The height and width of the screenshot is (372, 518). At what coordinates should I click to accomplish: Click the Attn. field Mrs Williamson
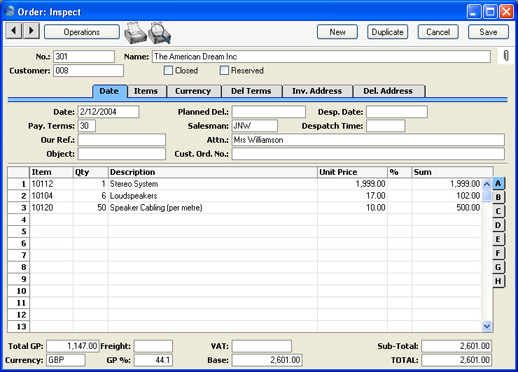[x=368, y=140]
